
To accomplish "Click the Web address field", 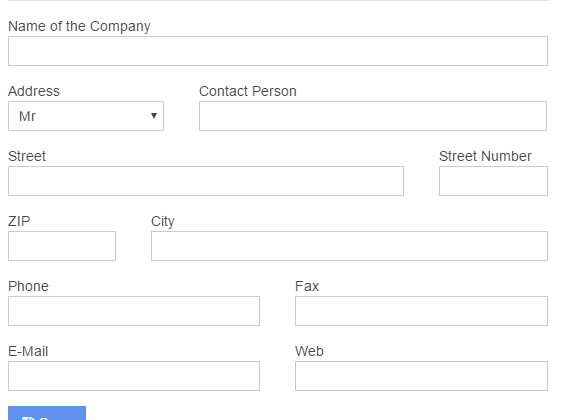I will (x=421, y=376).
